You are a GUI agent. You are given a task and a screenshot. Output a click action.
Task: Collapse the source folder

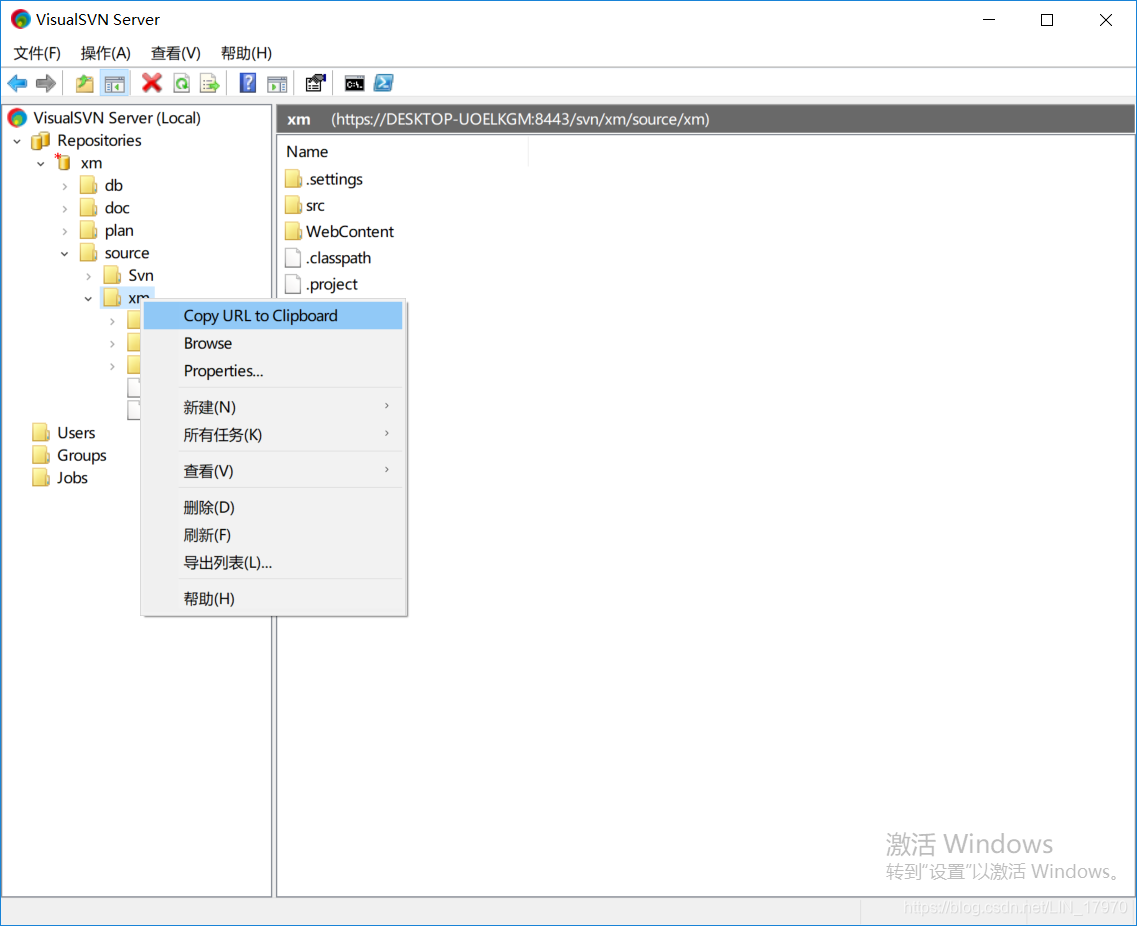(65, 253)
